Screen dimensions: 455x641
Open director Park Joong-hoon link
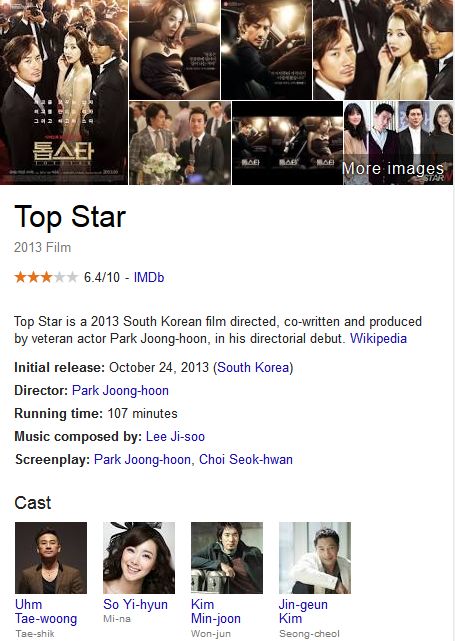[120, 390]
